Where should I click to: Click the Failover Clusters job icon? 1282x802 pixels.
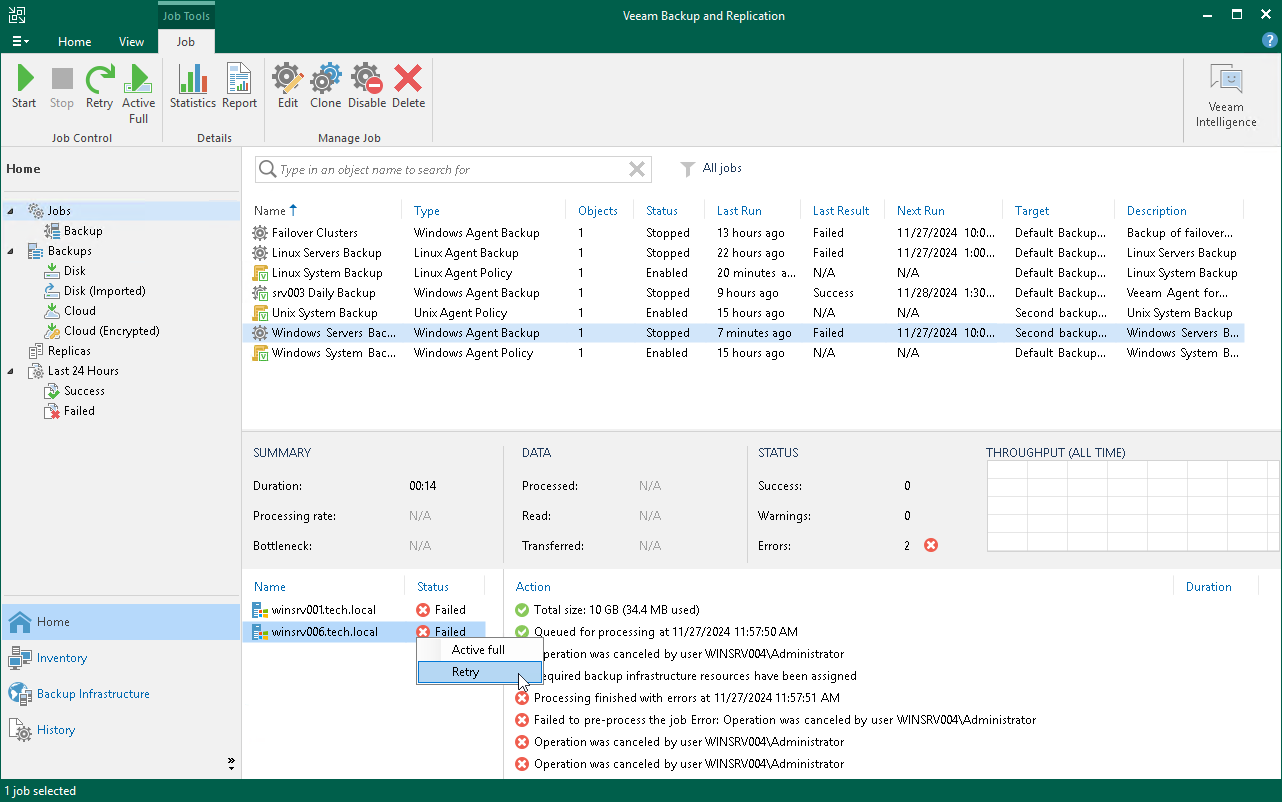[260, 233]
